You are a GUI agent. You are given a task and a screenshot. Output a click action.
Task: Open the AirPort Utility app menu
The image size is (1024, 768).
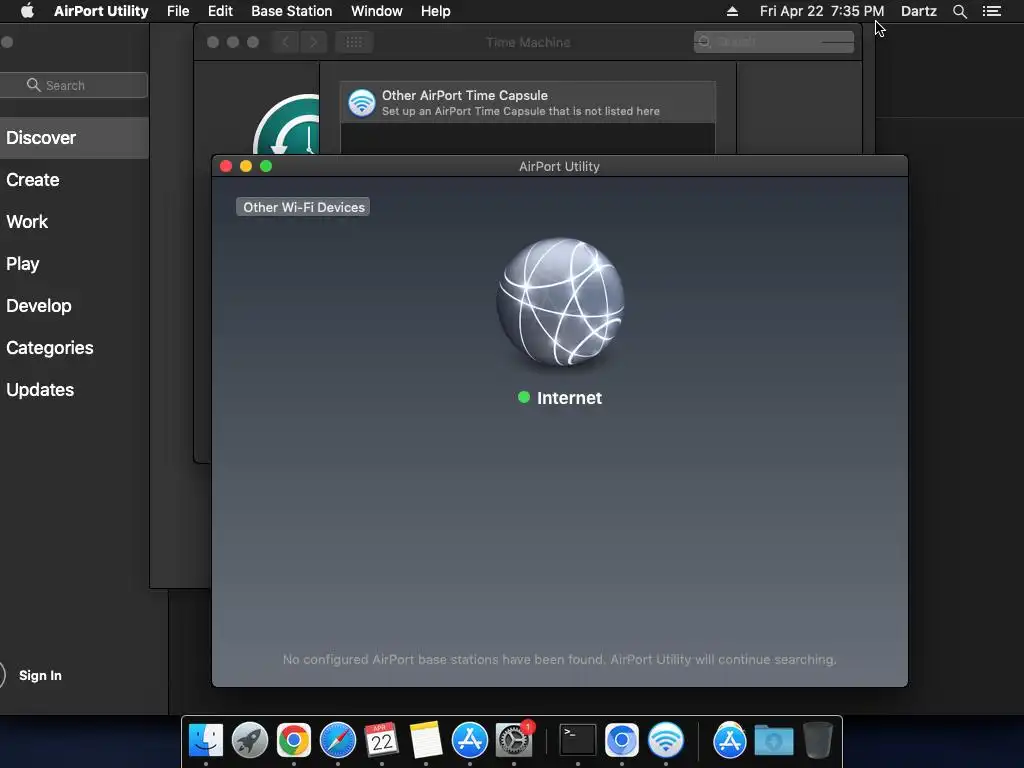click(101, 11)
